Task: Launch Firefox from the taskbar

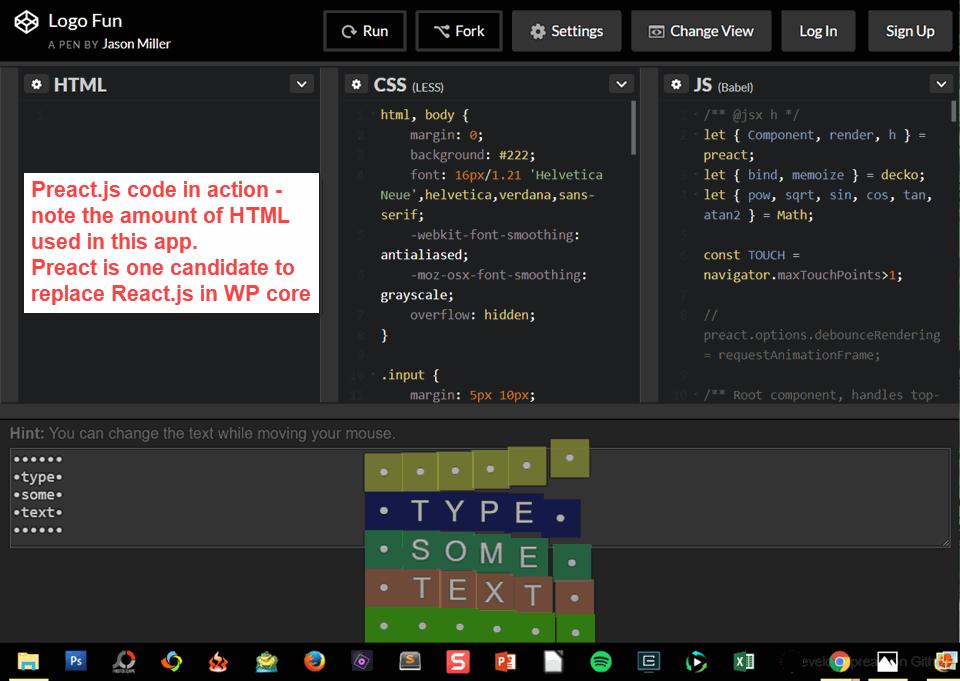Action: [315, 661]
